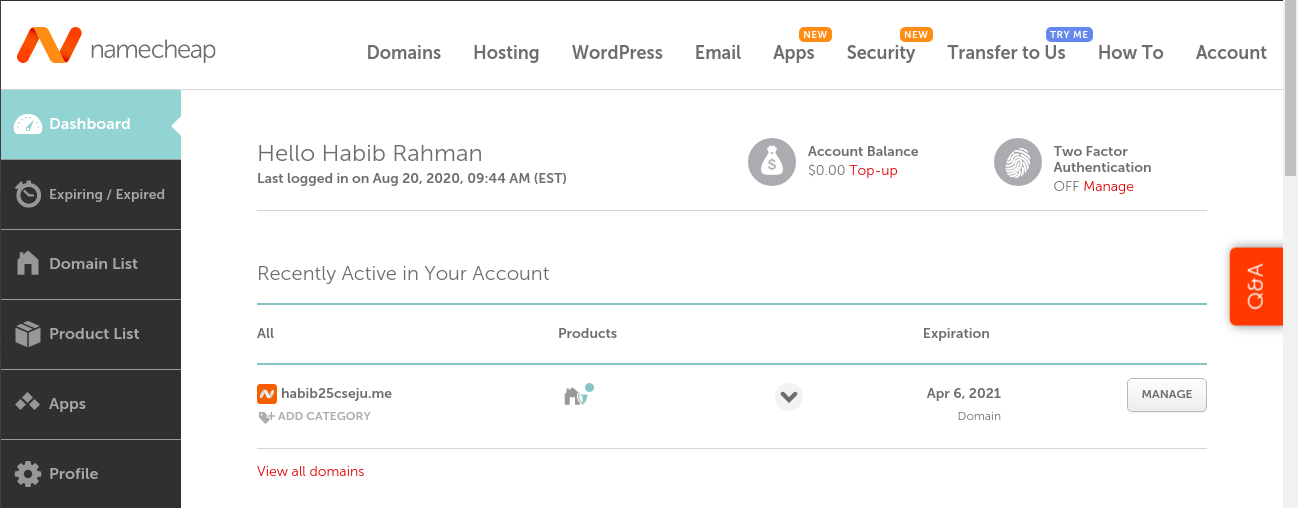Open the Security top menu

coord(881,53)
